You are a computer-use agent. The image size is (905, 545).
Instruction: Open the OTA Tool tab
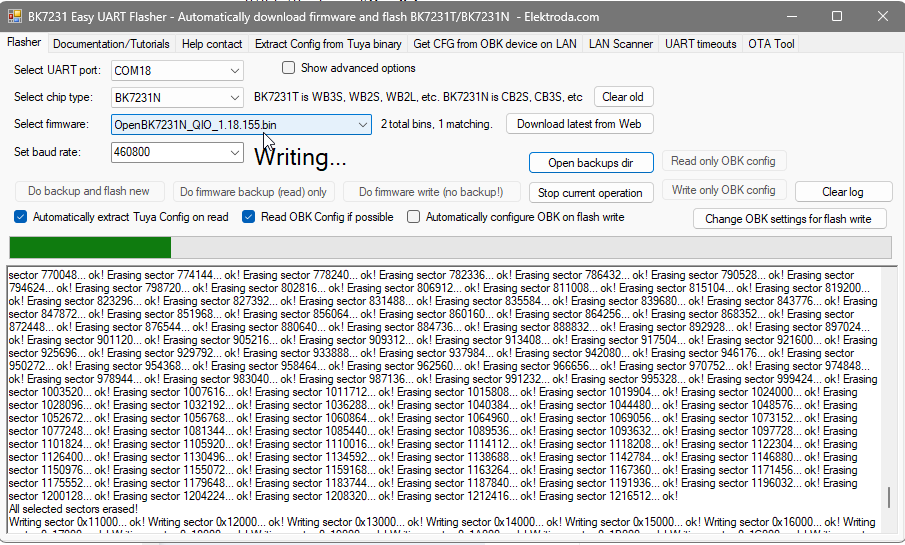click(771, 44)
